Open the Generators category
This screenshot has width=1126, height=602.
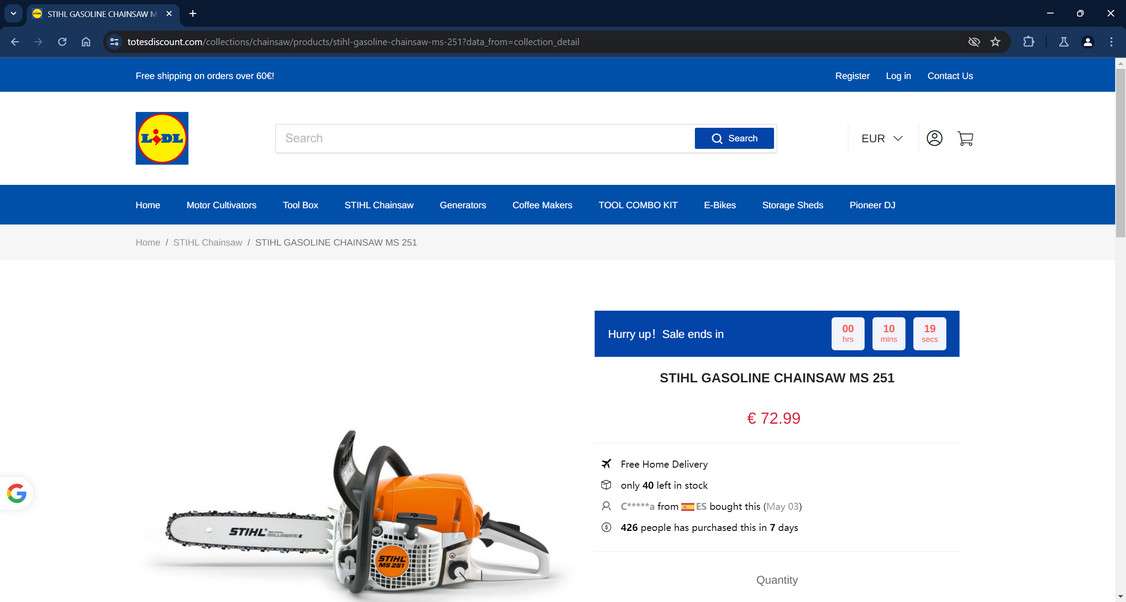point(462,205)
